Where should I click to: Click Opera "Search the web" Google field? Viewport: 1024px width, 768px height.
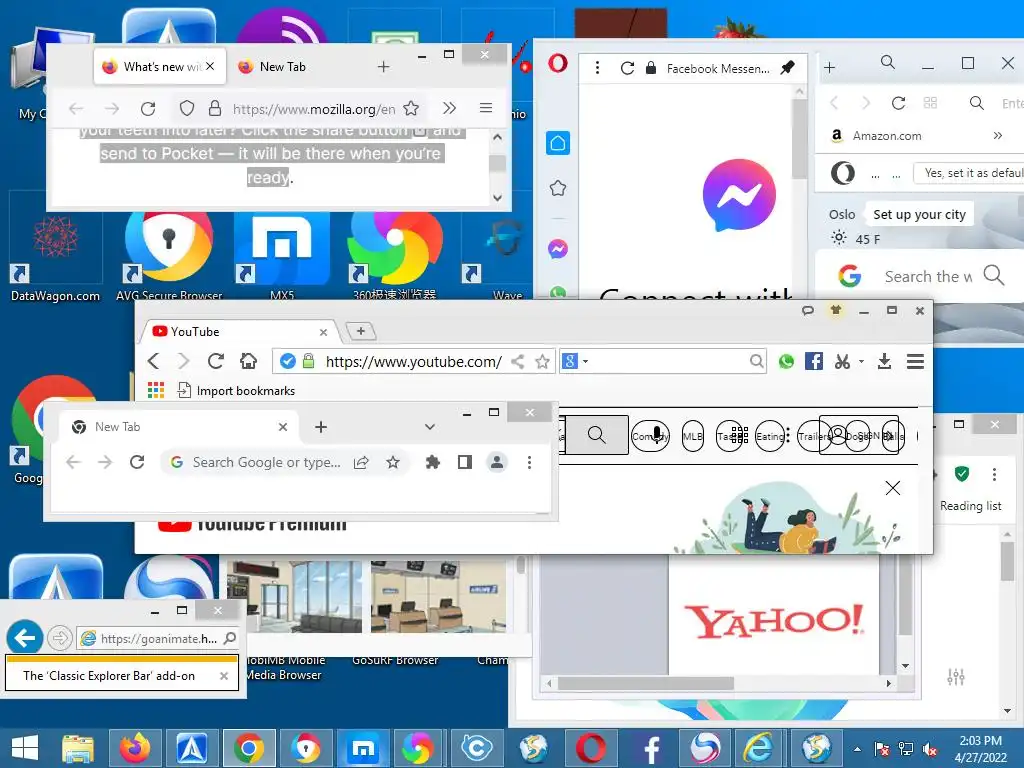927,276
